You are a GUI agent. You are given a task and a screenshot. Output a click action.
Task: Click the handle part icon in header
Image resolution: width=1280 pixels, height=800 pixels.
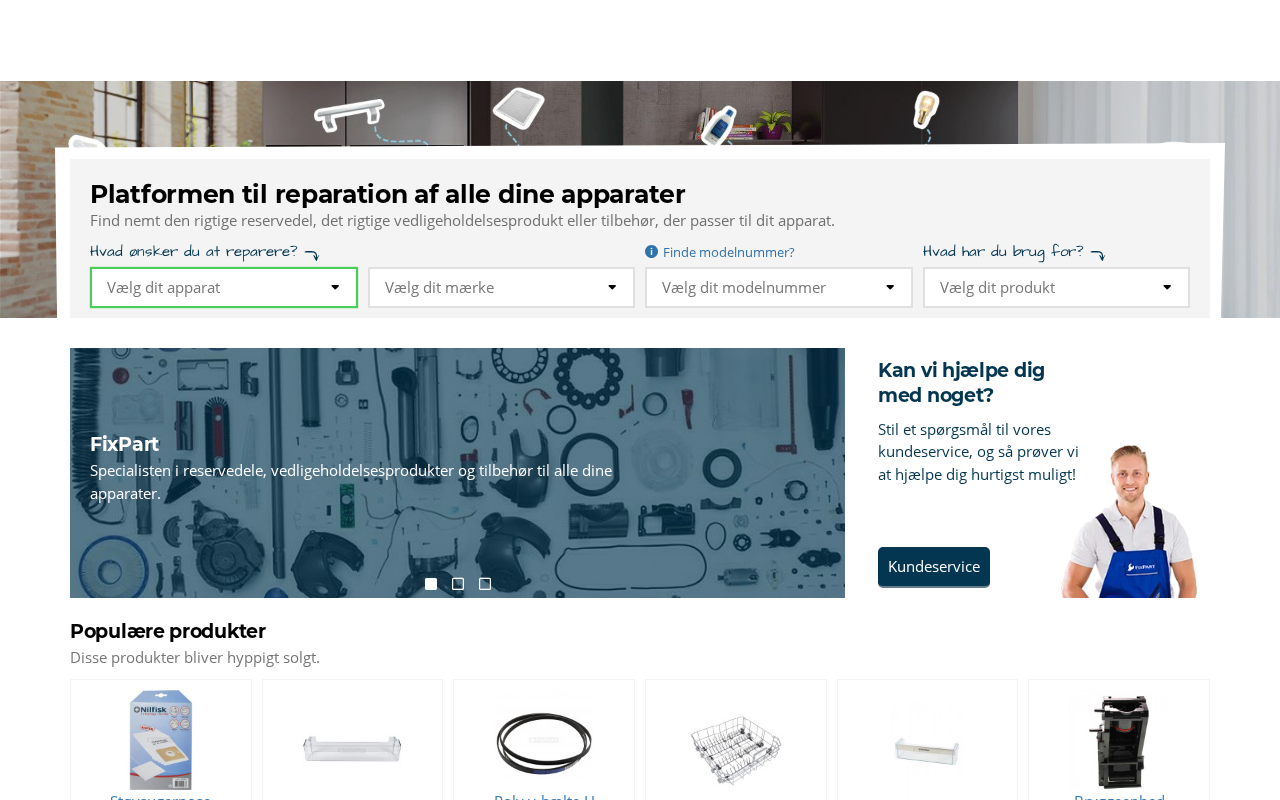tap(349, 114)
